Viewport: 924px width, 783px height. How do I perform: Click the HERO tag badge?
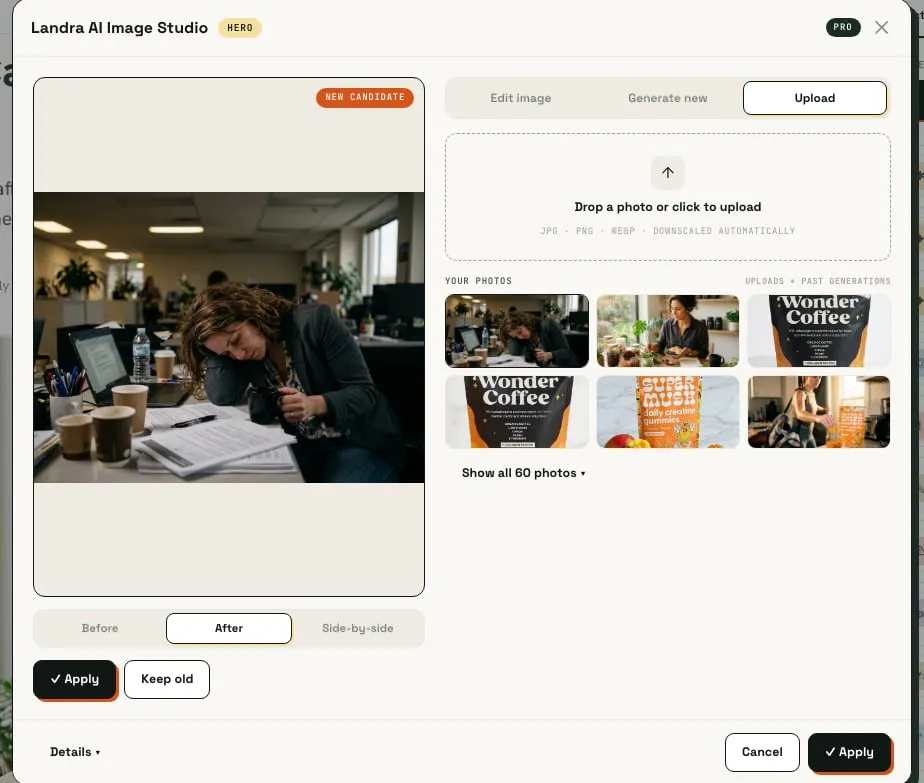click(x=240, y=28)
